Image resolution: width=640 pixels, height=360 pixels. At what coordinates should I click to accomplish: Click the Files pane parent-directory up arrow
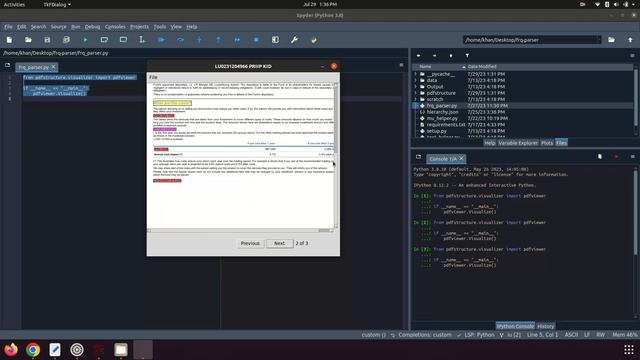point(451,56)
